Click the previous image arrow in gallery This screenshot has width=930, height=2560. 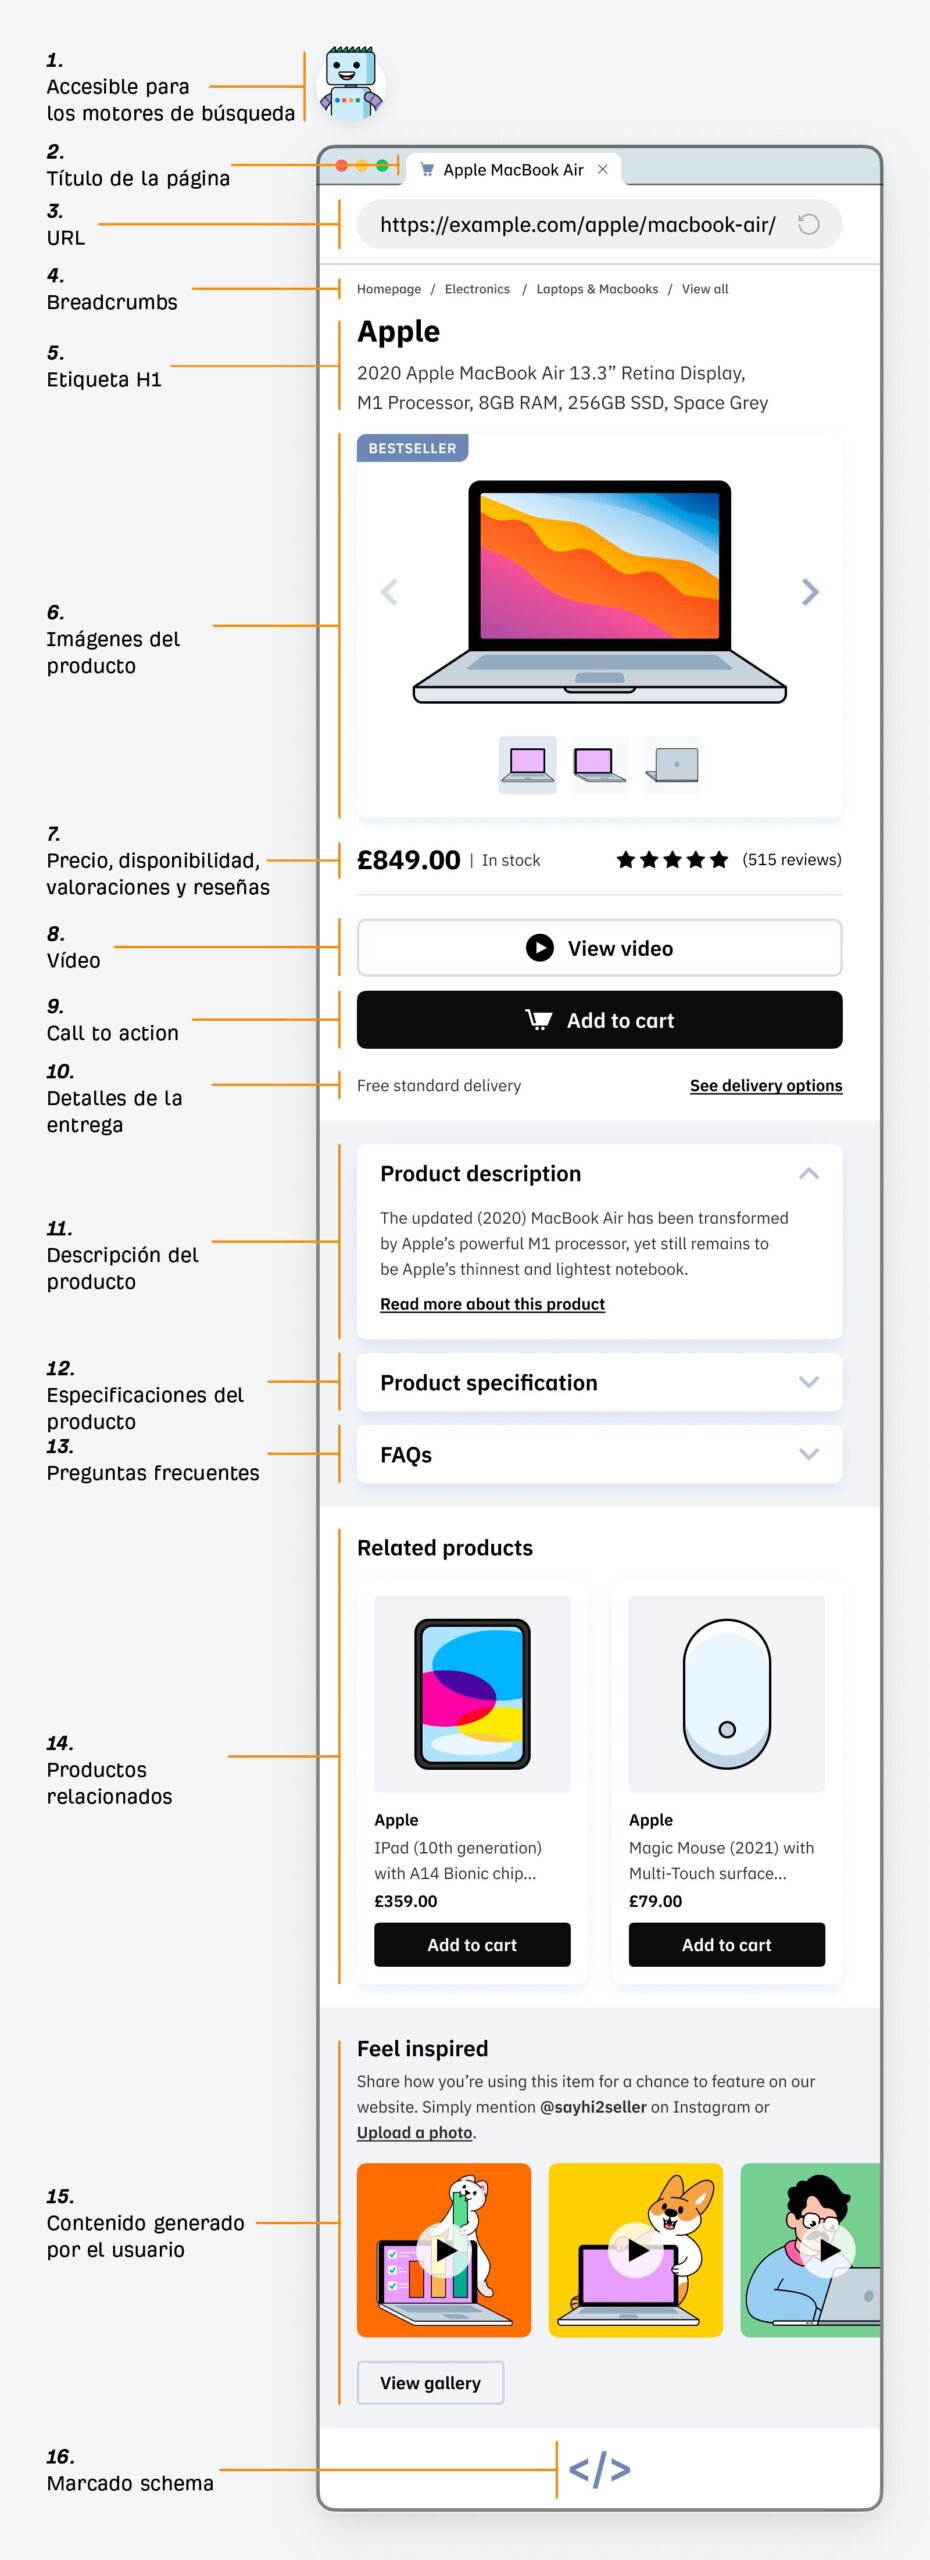tap(389, 592)
